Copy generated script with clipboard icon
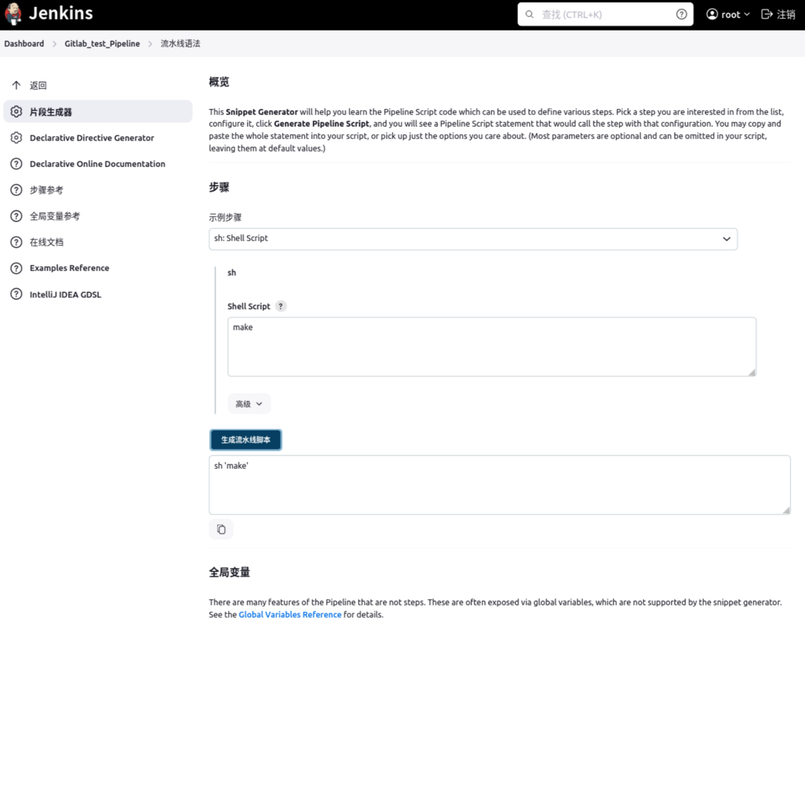Image resolution: width=805 pixels, height=800 pixels. coord(221,529)
